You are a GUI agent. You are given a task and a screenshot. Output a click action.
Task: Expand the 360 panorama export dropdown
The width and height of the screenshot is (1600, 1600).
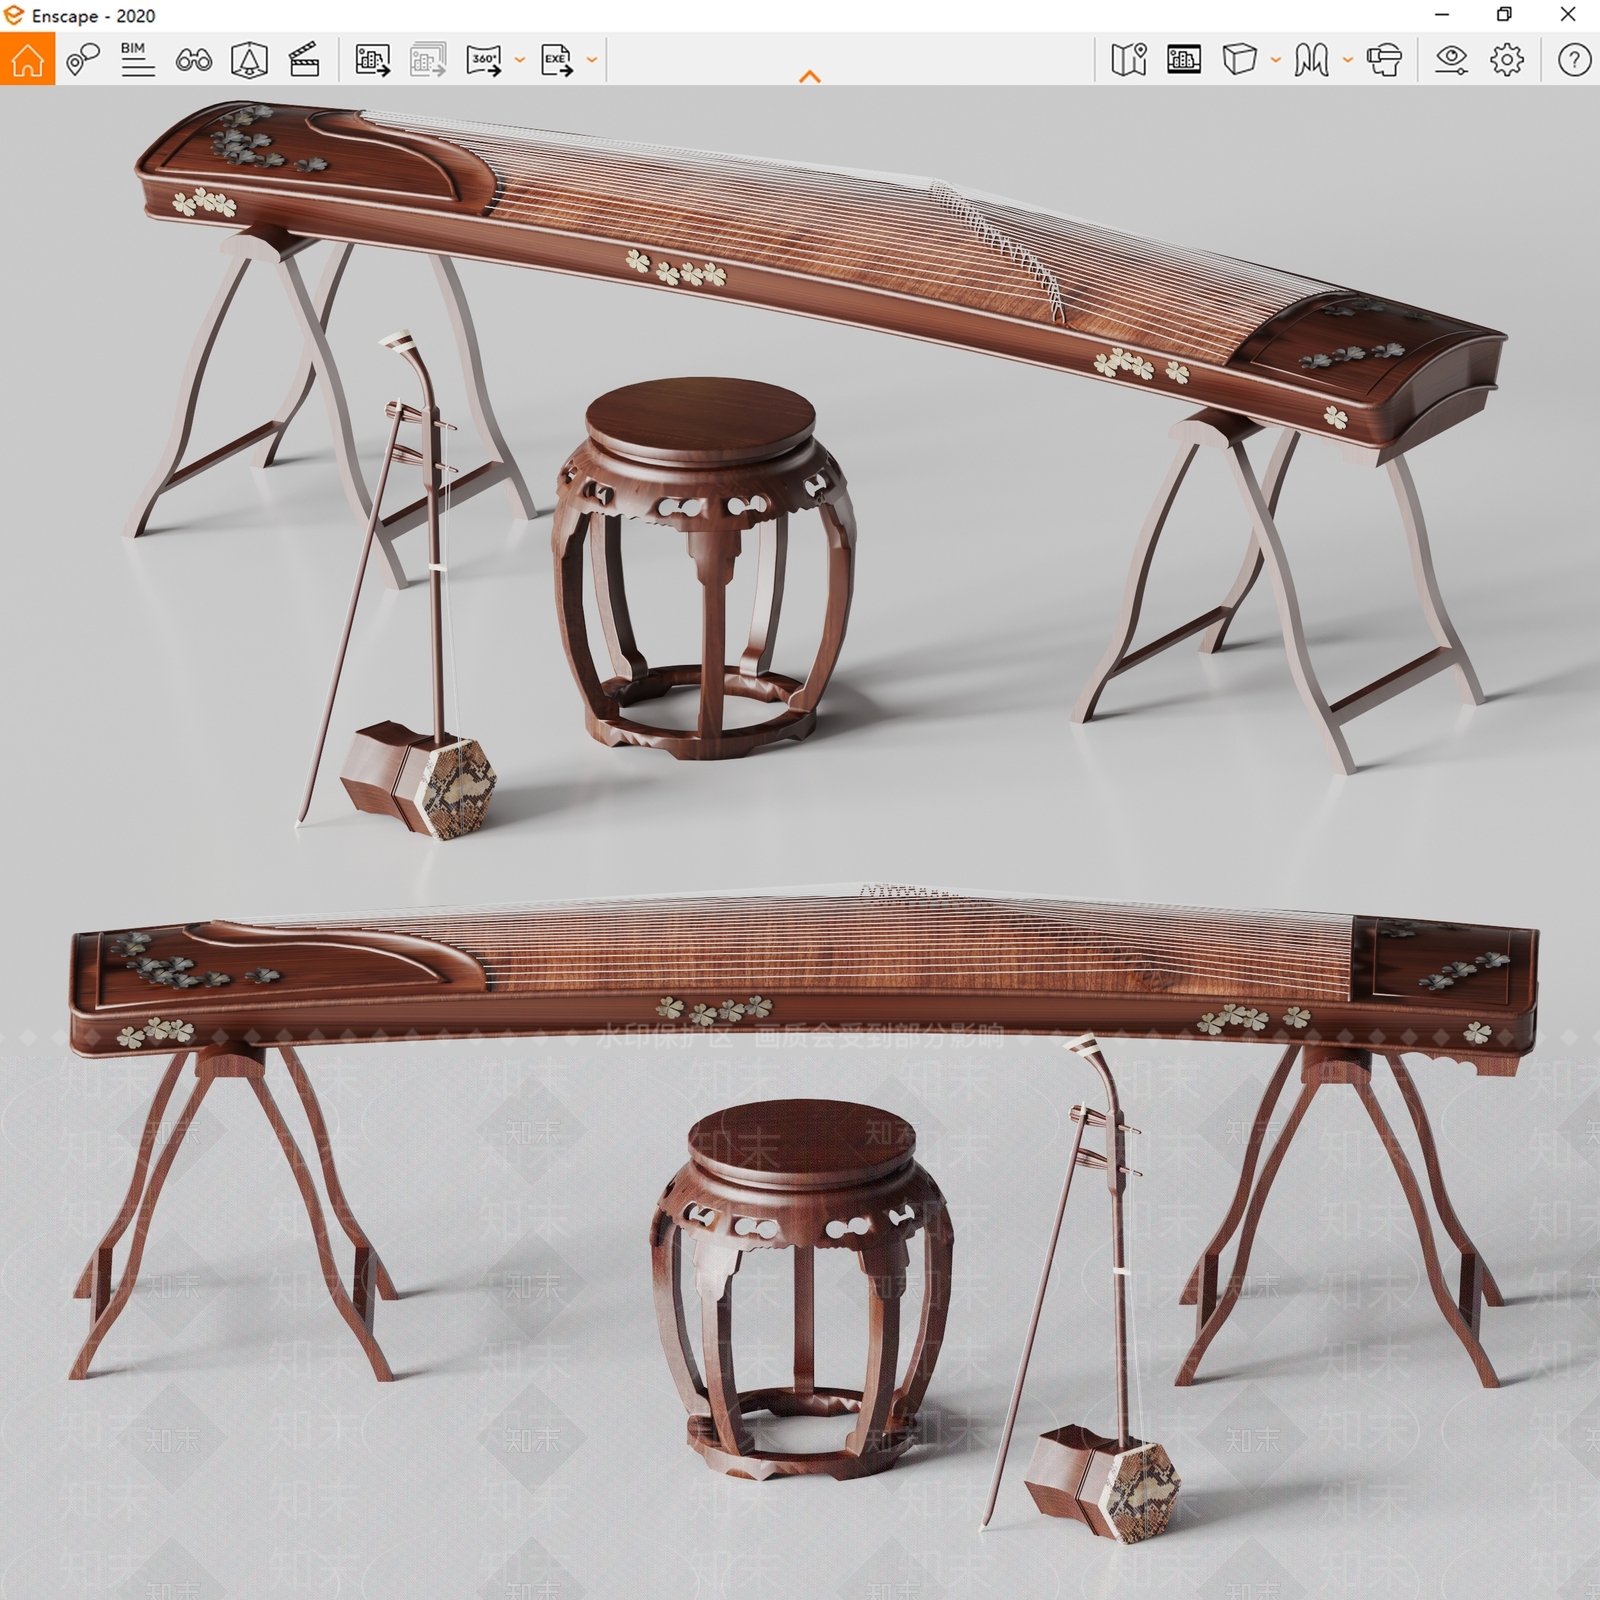click(x=519, y=60)
